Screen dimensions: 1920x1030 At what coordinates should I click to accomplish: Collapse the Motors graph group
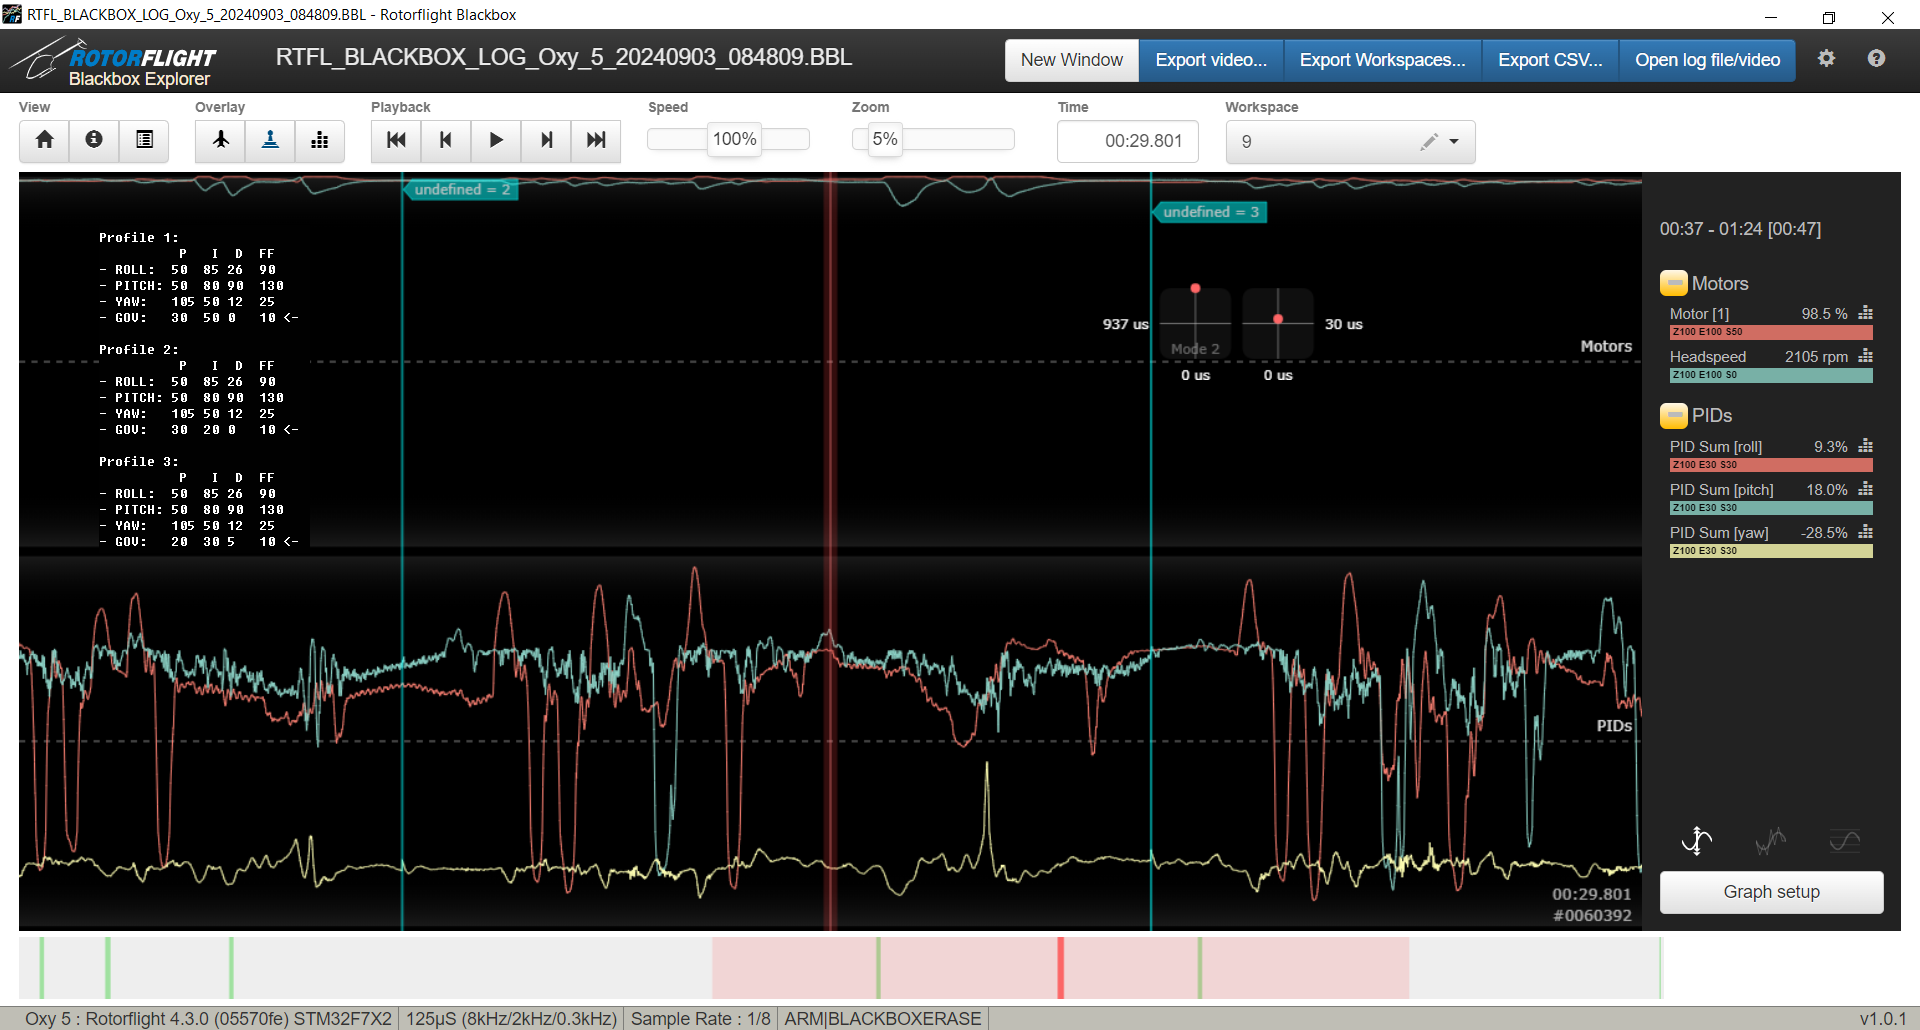coord(1673,284)
